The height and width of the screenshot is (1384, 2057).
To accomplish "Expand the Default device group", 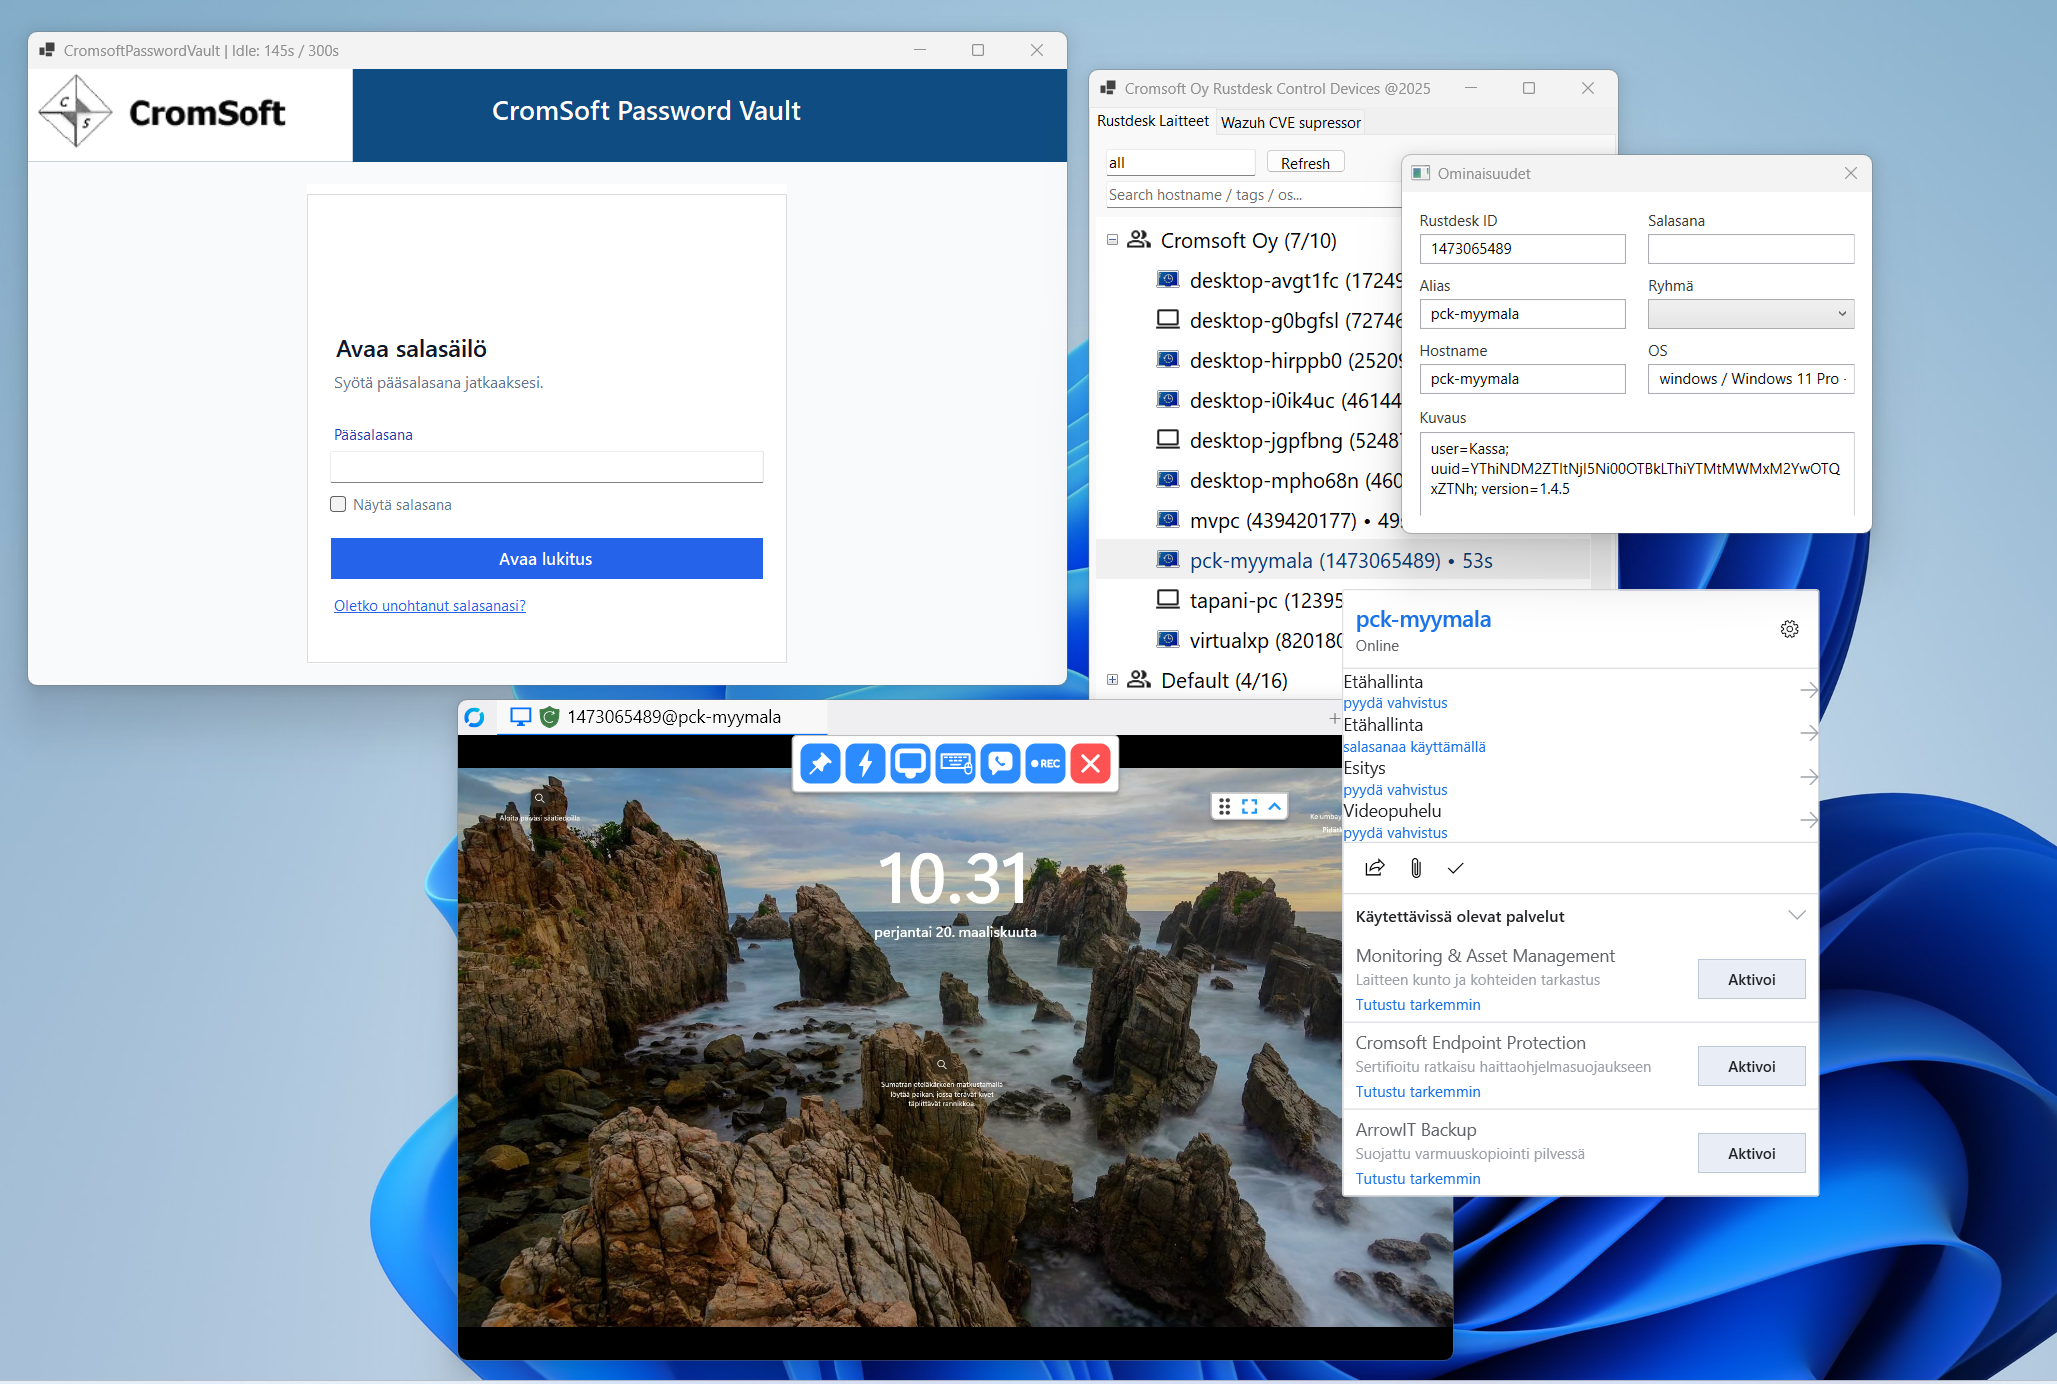I will point(1112,680).
